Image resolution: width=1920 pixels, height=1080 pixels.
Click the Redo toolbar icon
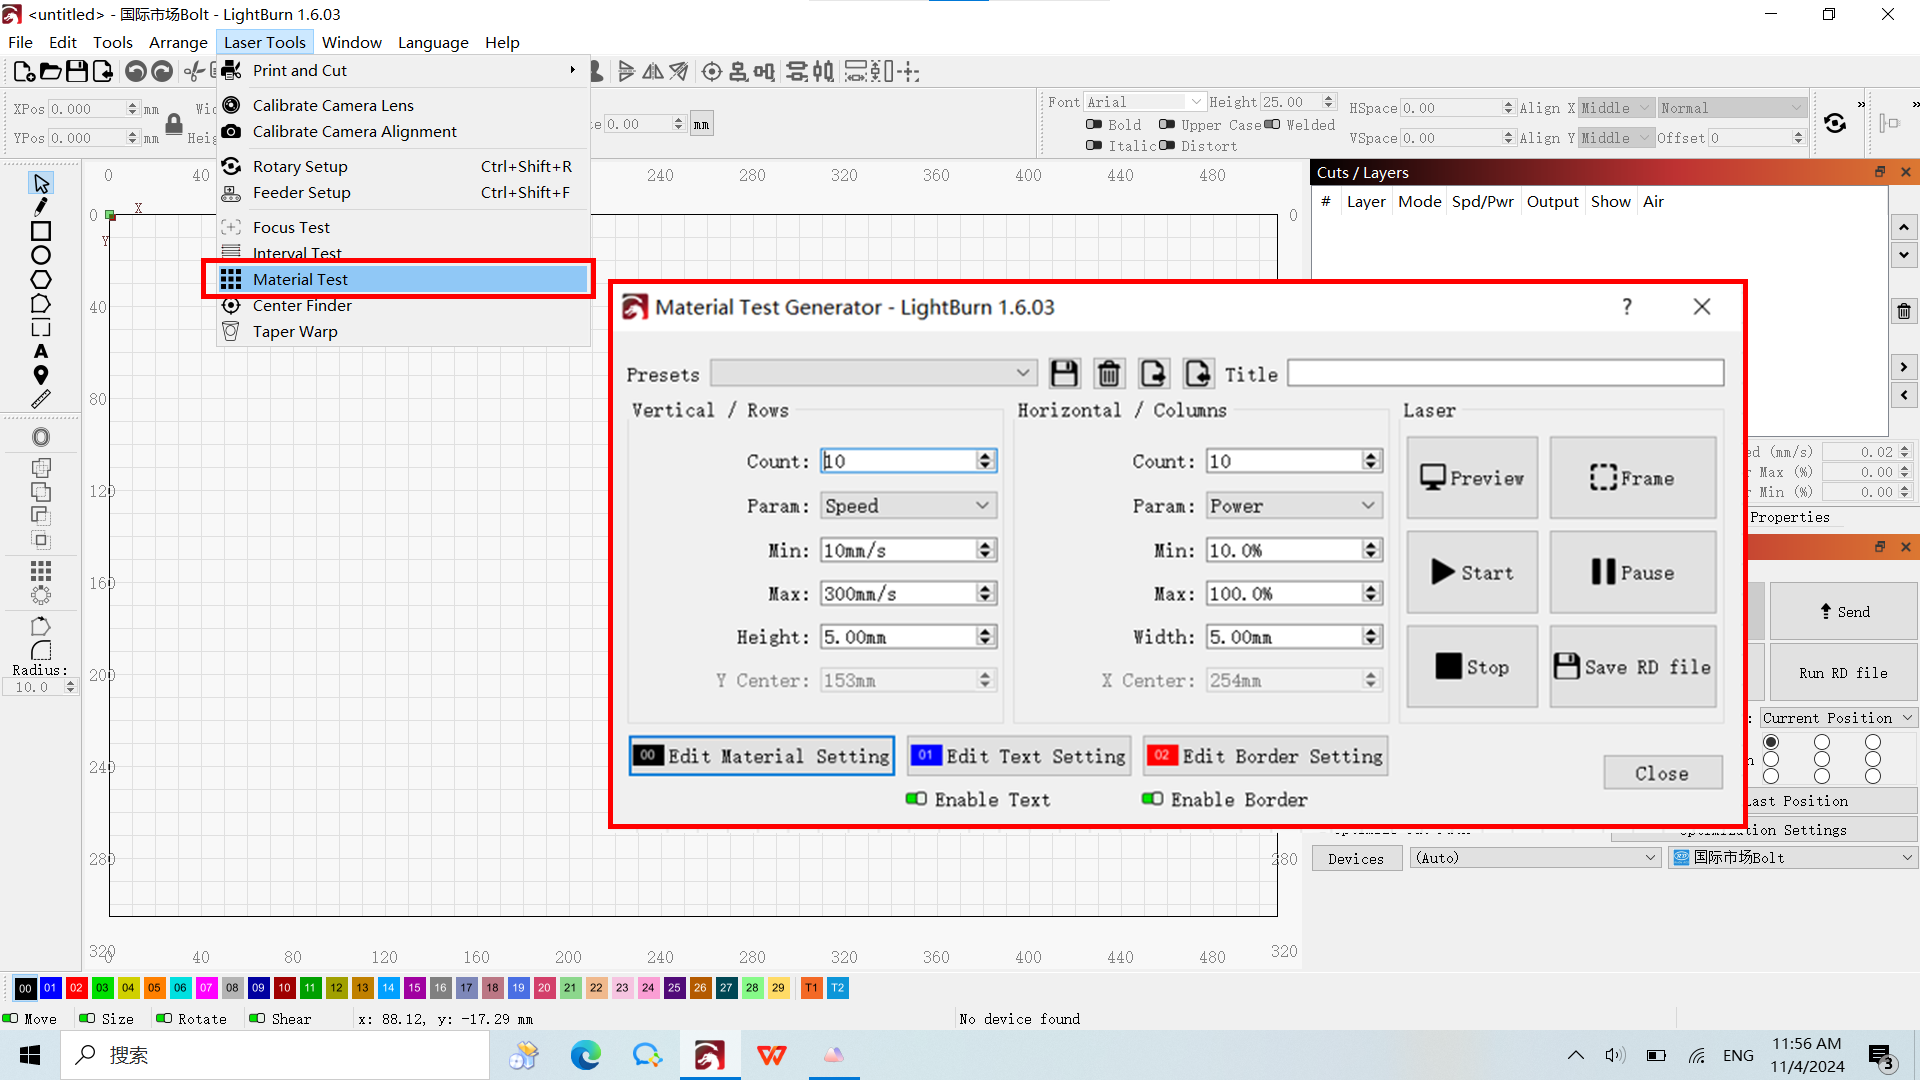pos(162,71)
